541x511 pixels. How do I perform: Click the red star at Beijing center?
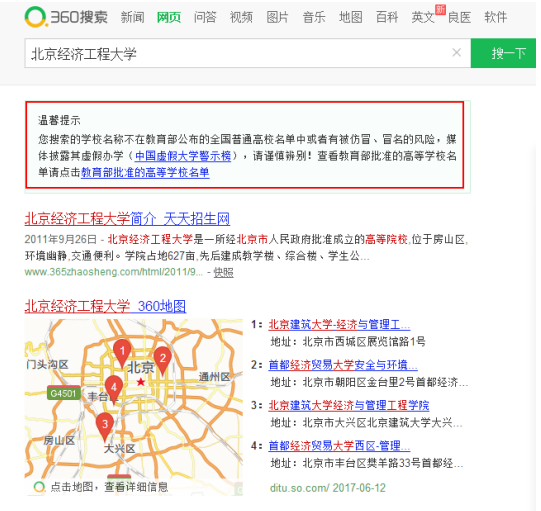pyautogui.click(x=140, y=382)
